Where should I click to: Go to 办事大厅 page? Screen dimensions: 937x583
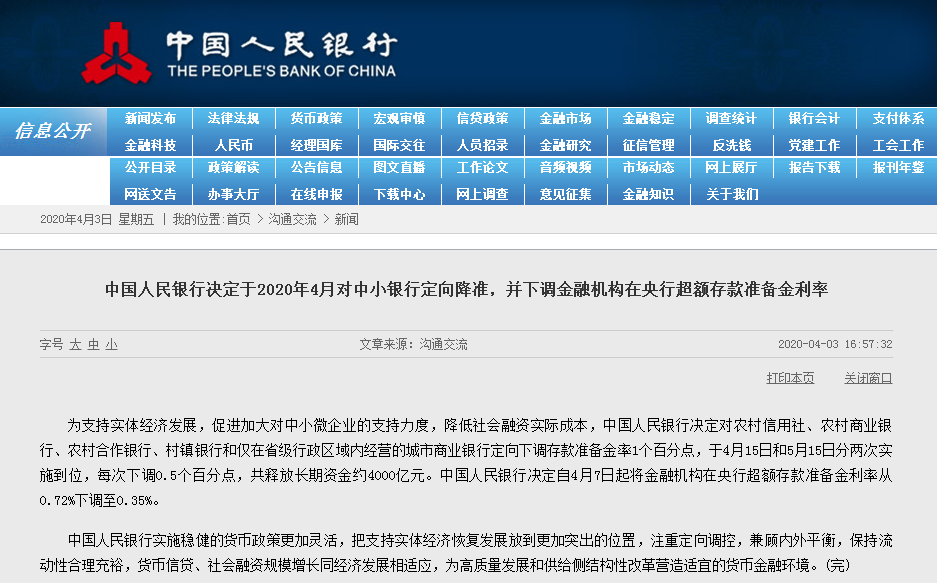pos(234,194)
